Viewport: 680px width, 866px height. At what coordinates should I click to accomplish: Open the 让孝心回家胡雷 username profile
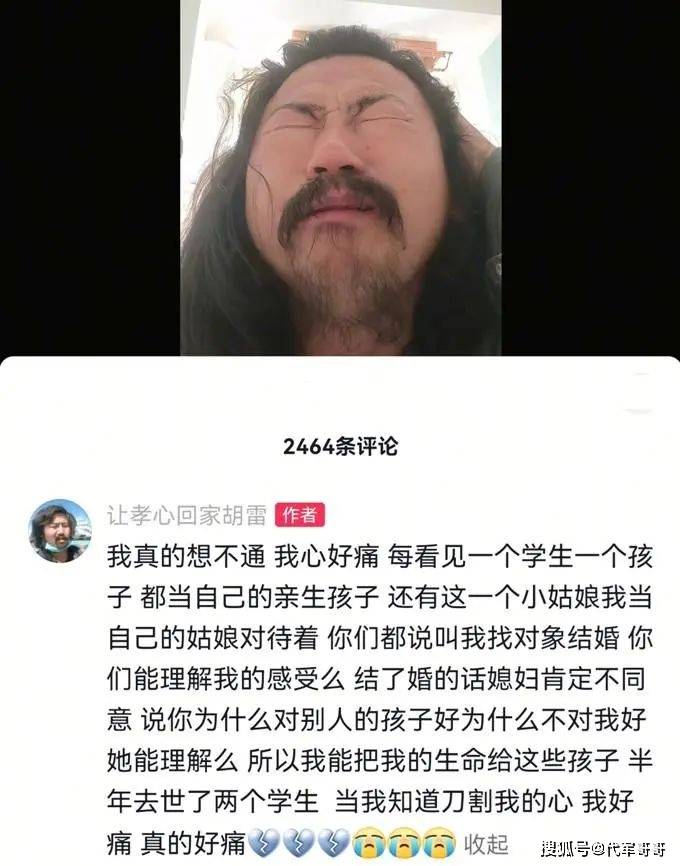click(x=187, y=515)
